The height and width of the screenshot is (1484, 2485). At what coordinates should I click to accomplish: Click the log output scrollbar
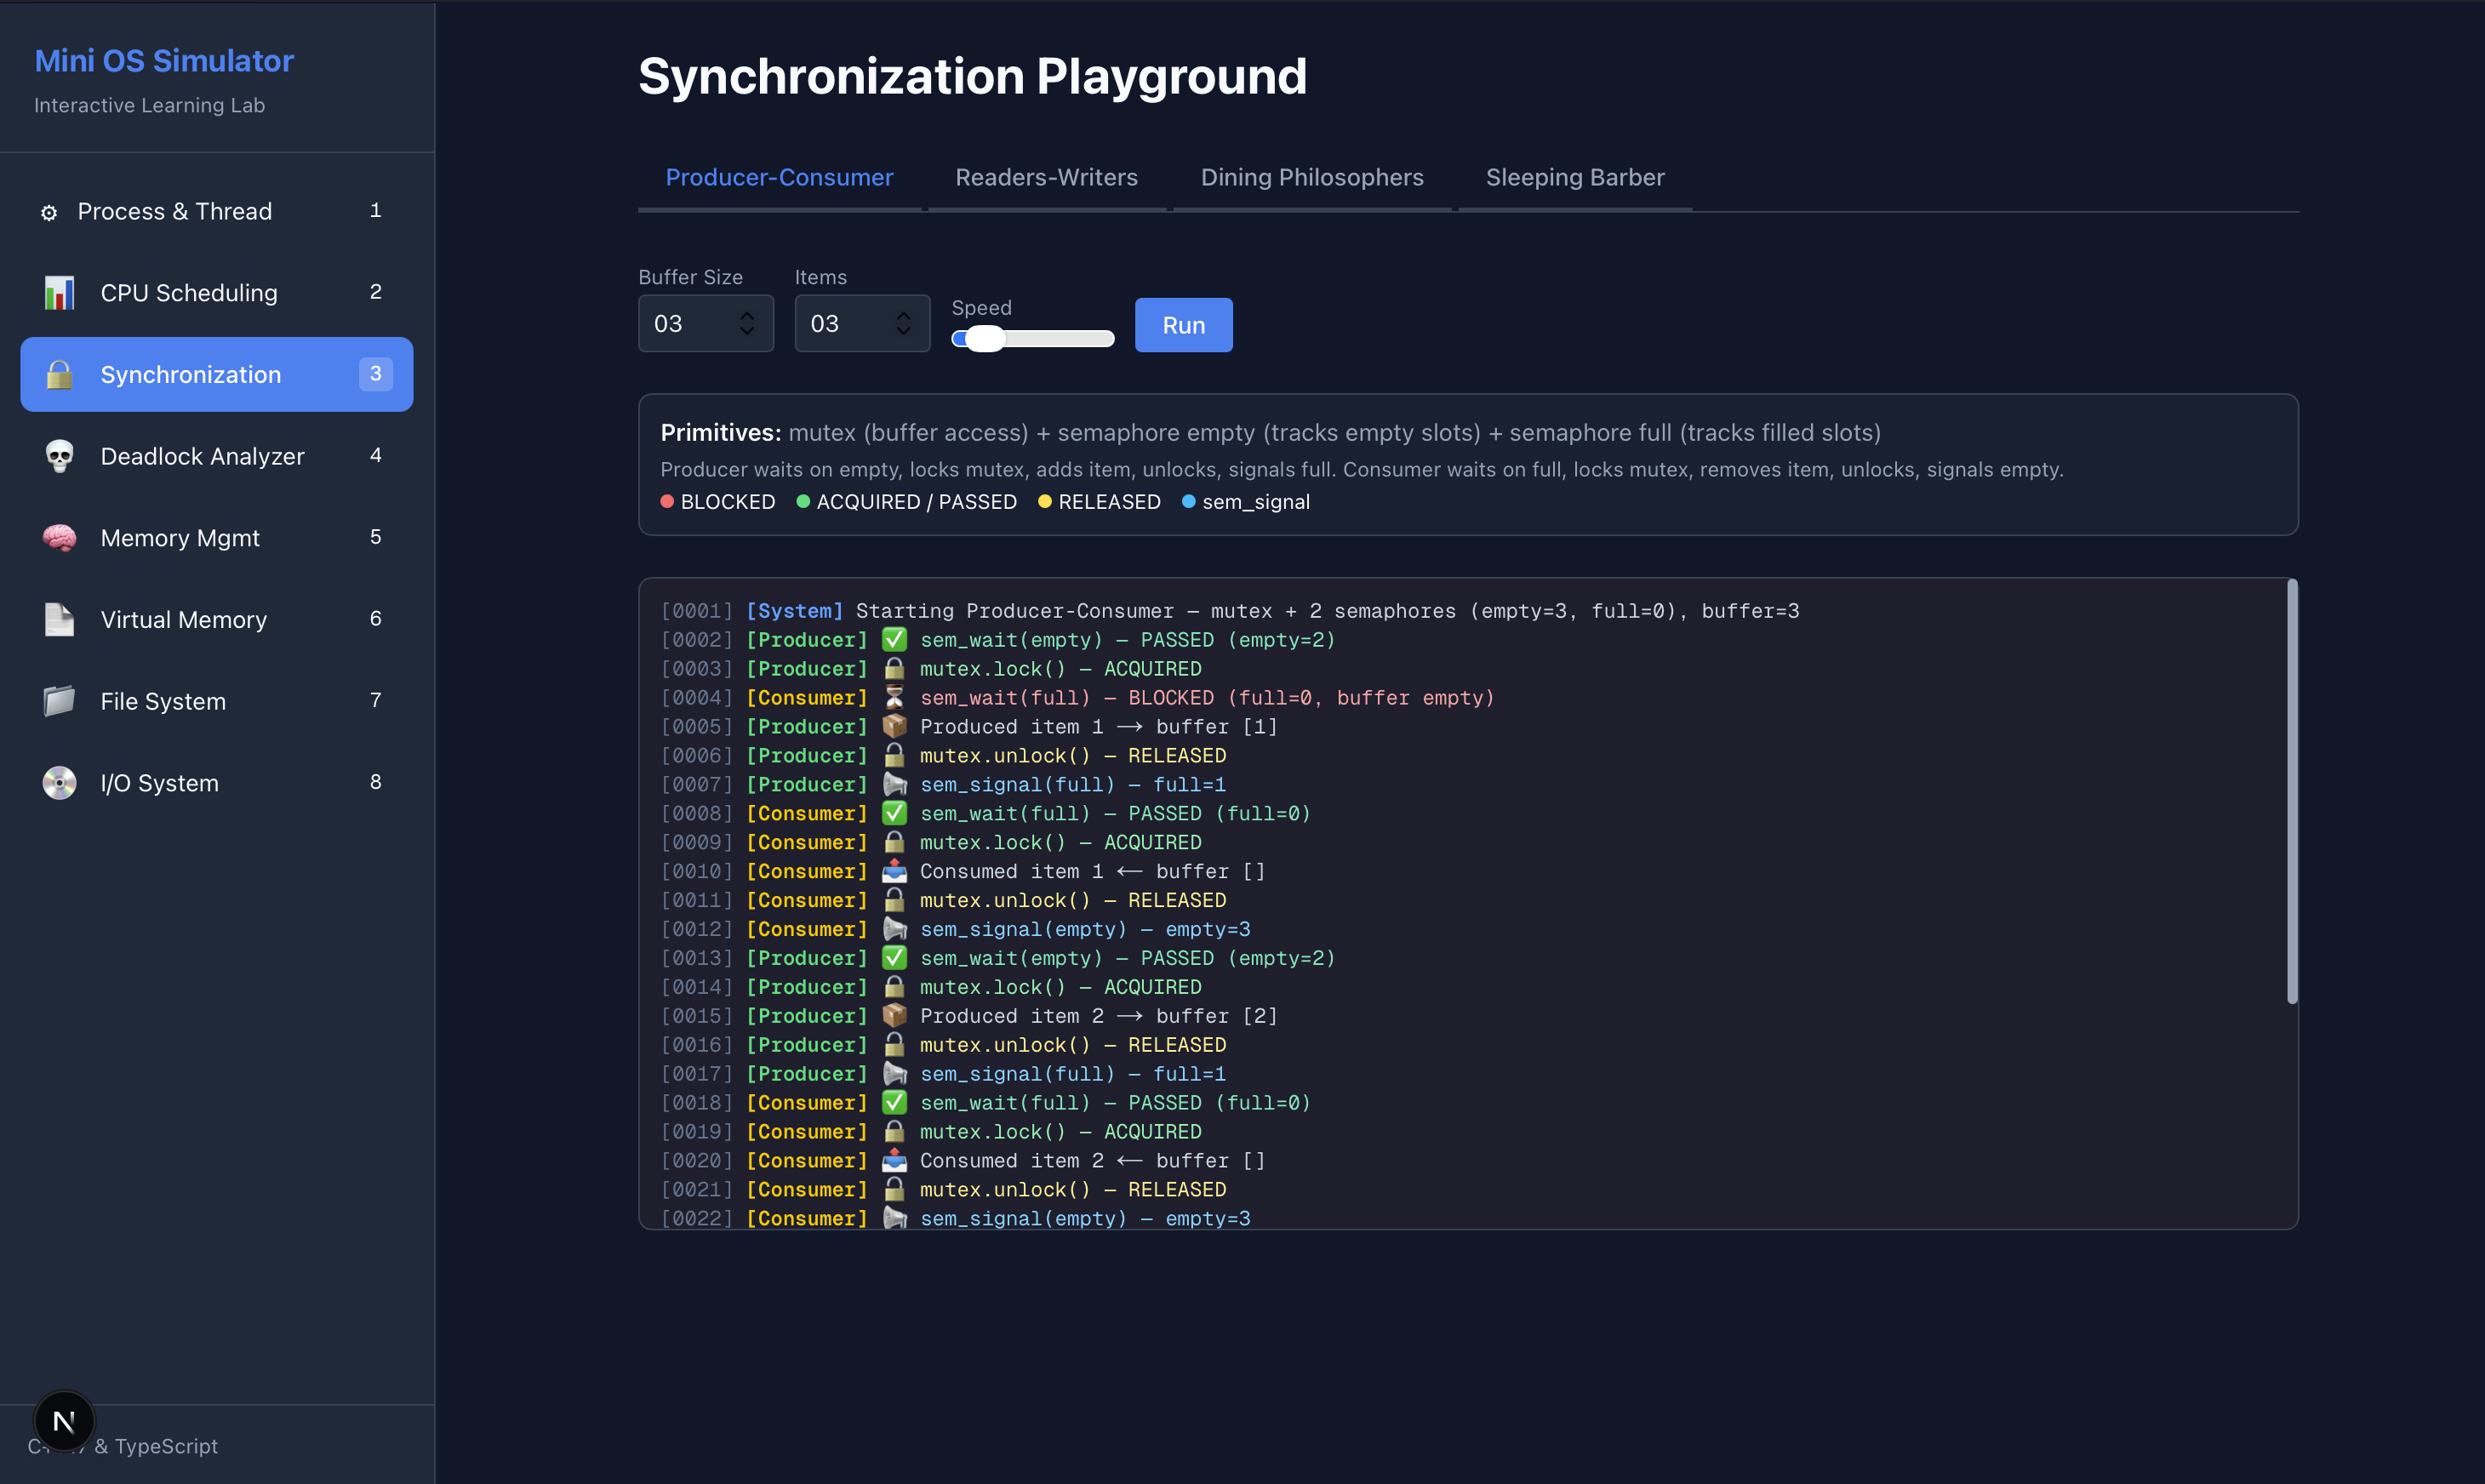pos(2292,790)
